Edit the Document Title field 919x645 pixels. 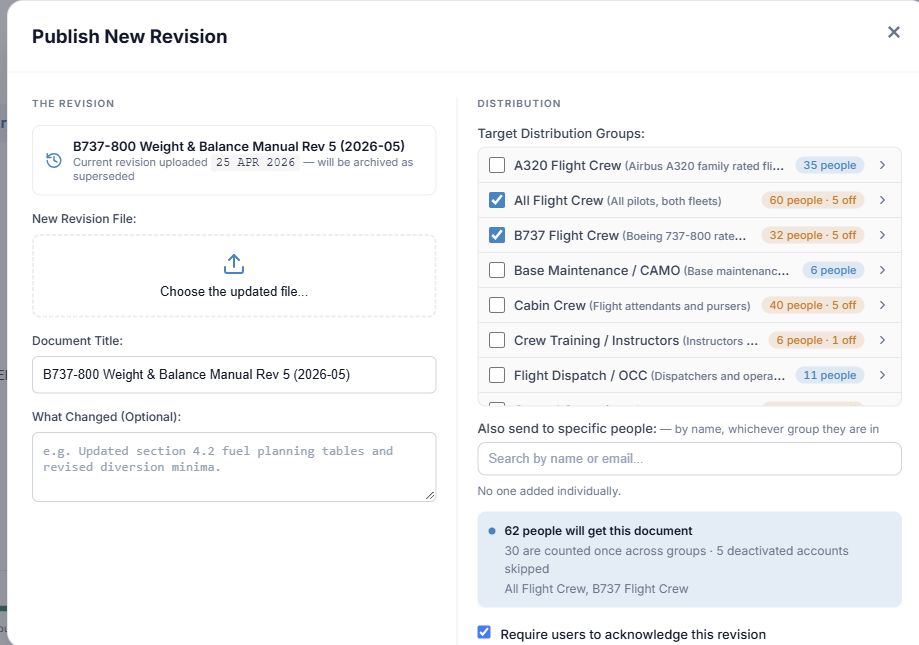[234, 374]
